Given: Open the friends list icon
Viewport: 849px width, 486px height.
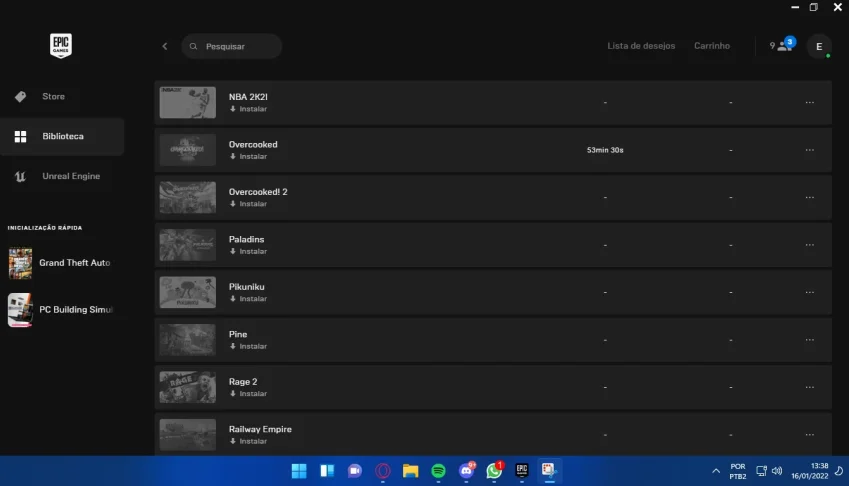Looking at the screenshot, I should point(782,45).
